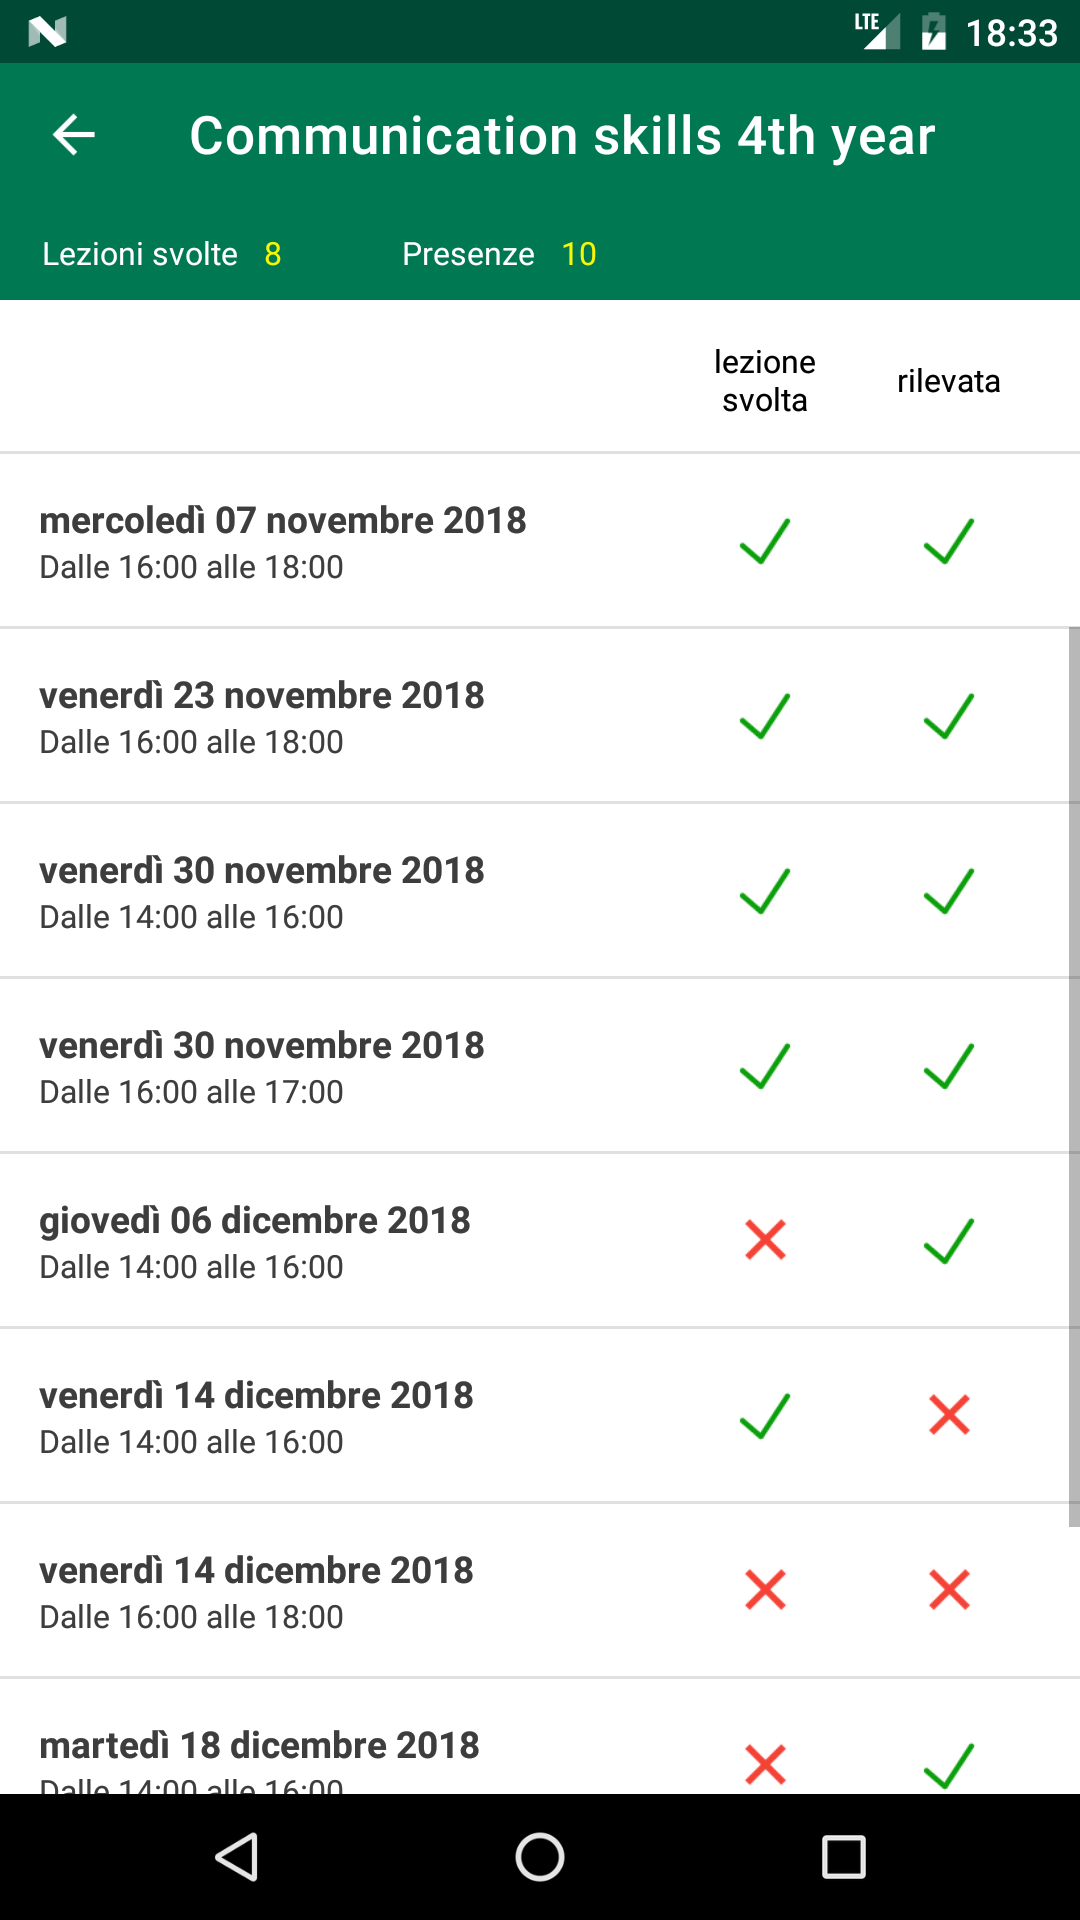Tap the rilevata checkmark for venerdì 23 novembre
The height and width of the screenshot is (1920, 1080).
[948, 716]
